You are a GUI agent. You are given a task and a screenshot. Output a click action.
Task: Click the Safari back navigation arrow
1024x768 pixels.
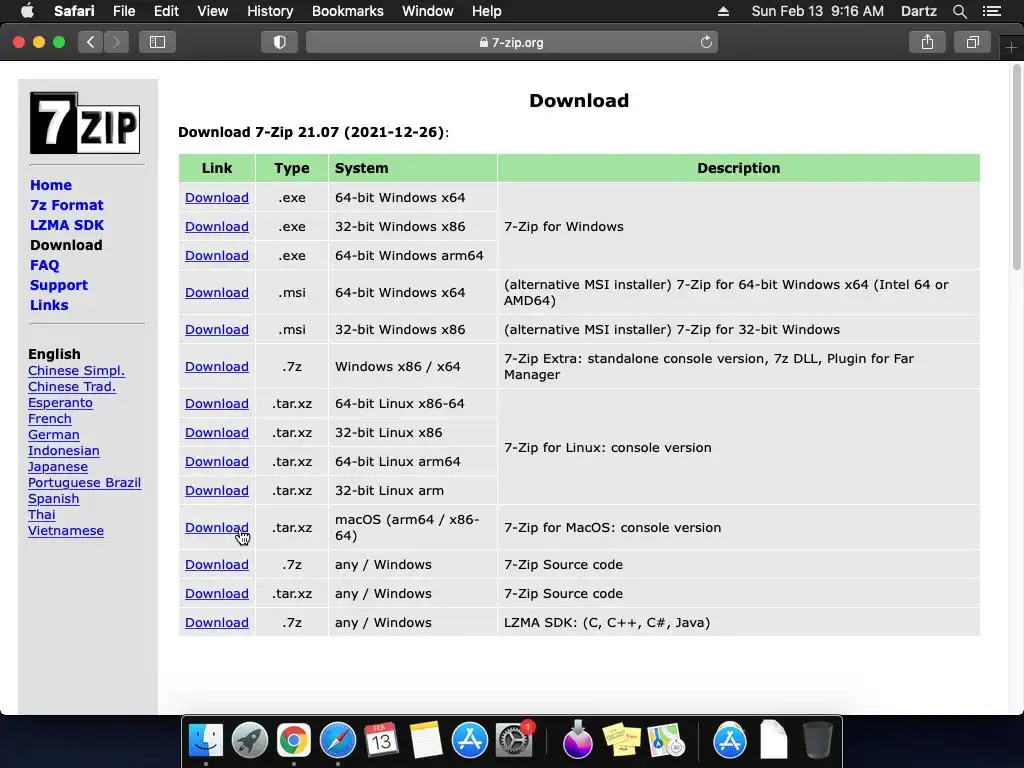point(91,42)
